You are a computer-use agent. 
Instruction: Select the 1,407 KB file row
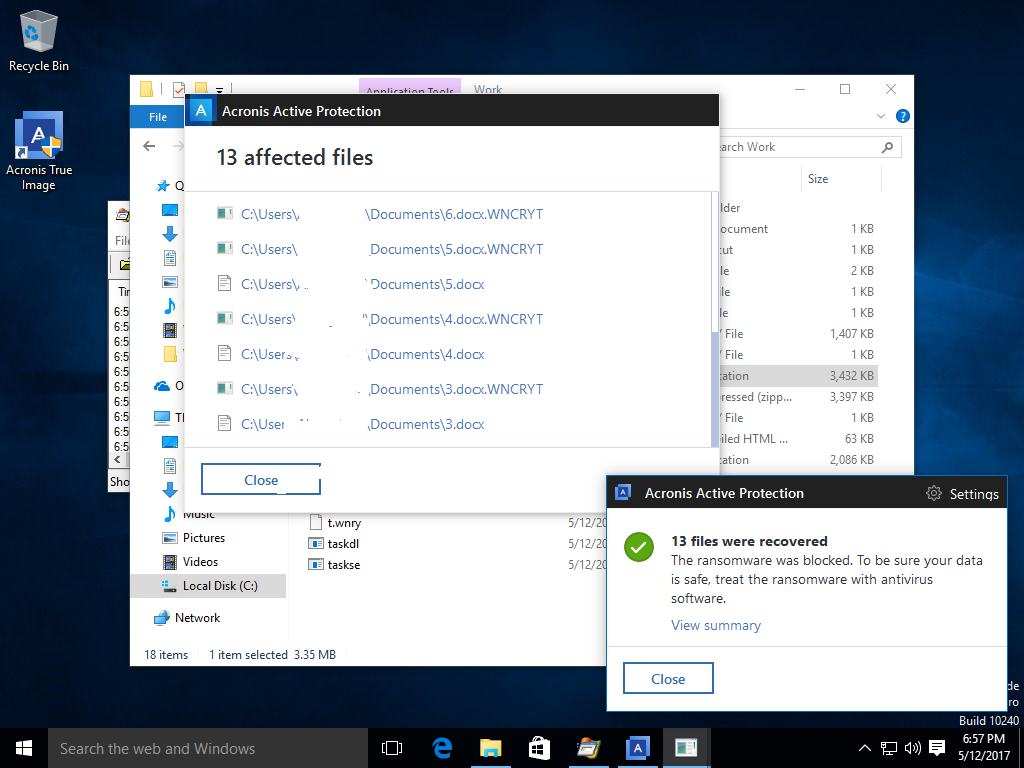pyautogui.click(x=797, y=334)
